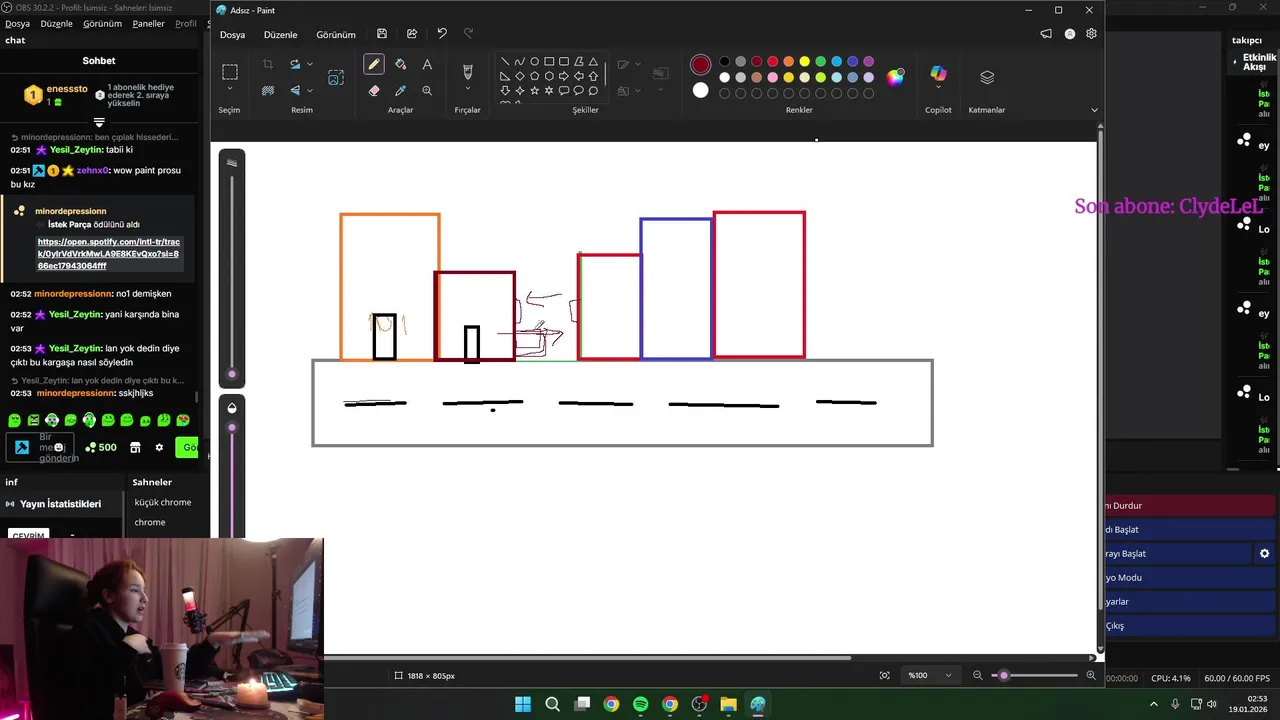The width and height of the screenshot is (1280, 720).
Task: Select chrome scene in OBS
Action: tap(150, 522)
